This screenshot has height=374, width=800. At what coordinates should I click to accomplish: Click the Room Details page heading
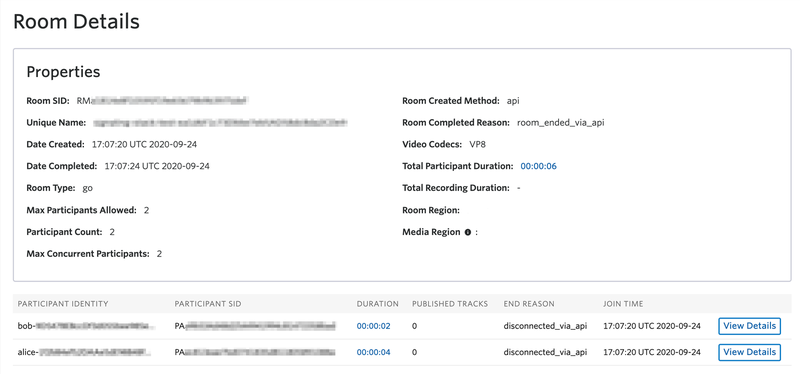coord(77,22)
